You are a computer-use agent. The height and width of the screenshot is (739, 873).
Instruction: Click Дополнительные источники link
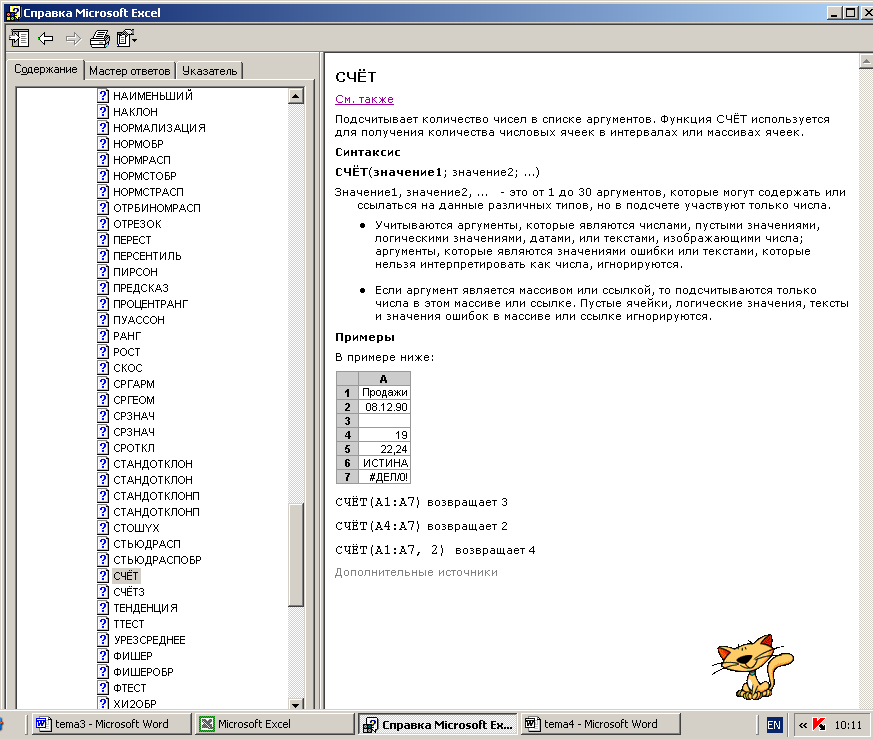click(x=416, y=572)
